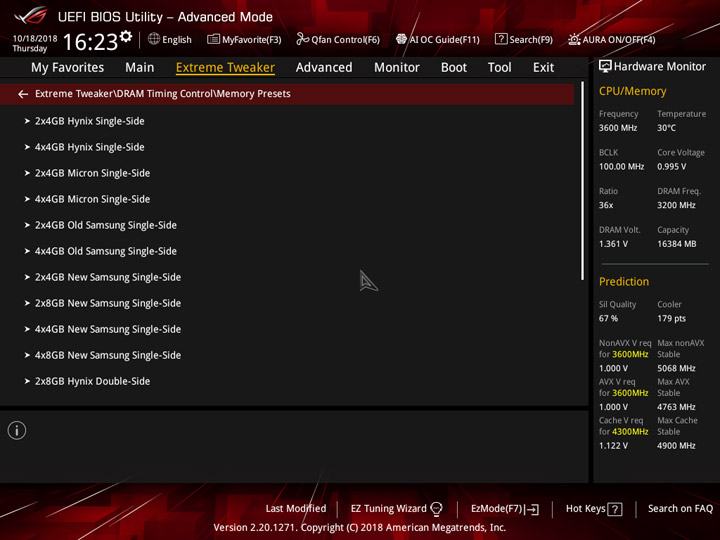The image size is (720, 540).
Task: Click BCLK value 100.00 MHz
Action: coord(621,167)
